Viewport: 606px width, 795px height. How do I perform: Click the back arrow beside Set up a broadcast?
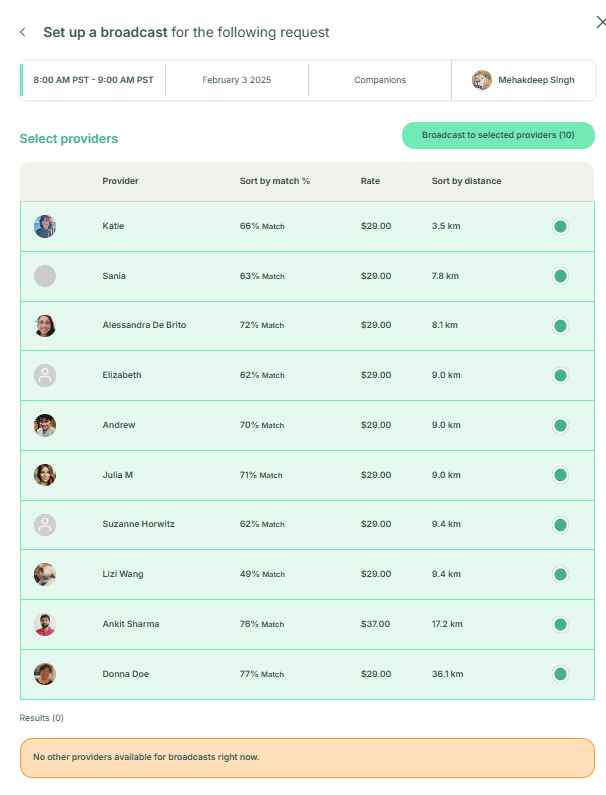tap(23, 32)
